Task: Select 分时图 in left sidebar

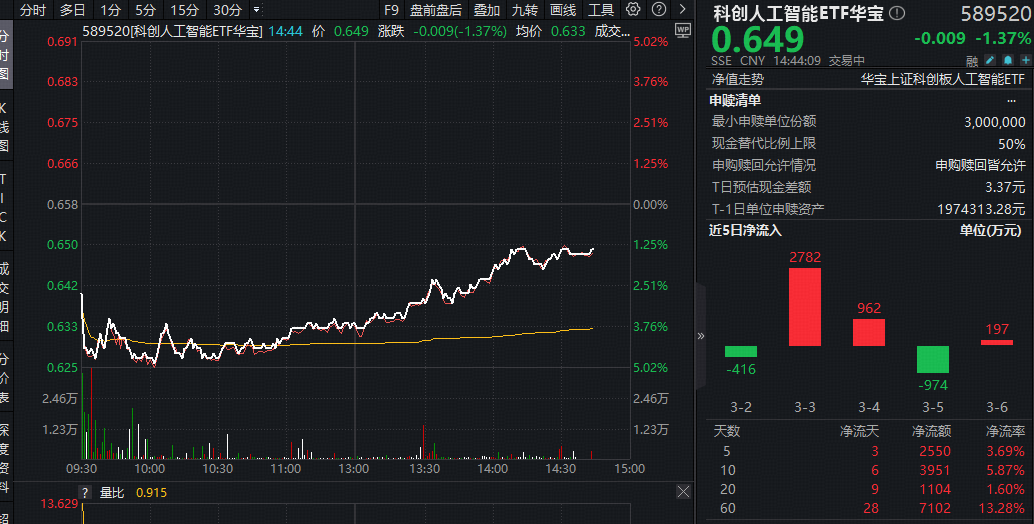Action: click(5, 54)
